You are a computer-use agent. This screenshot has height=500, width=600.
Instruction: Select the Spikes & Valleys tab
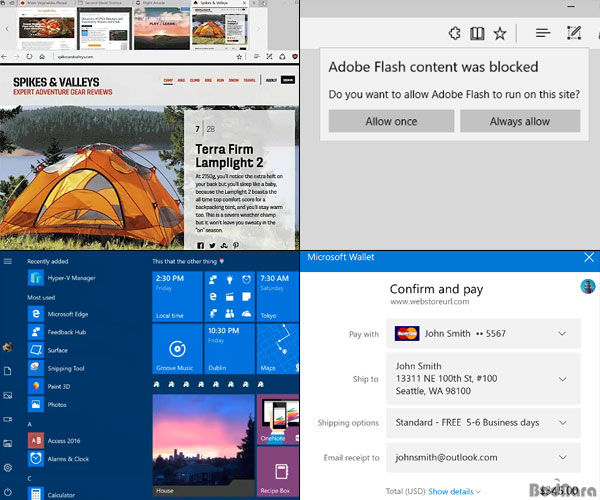214,3
